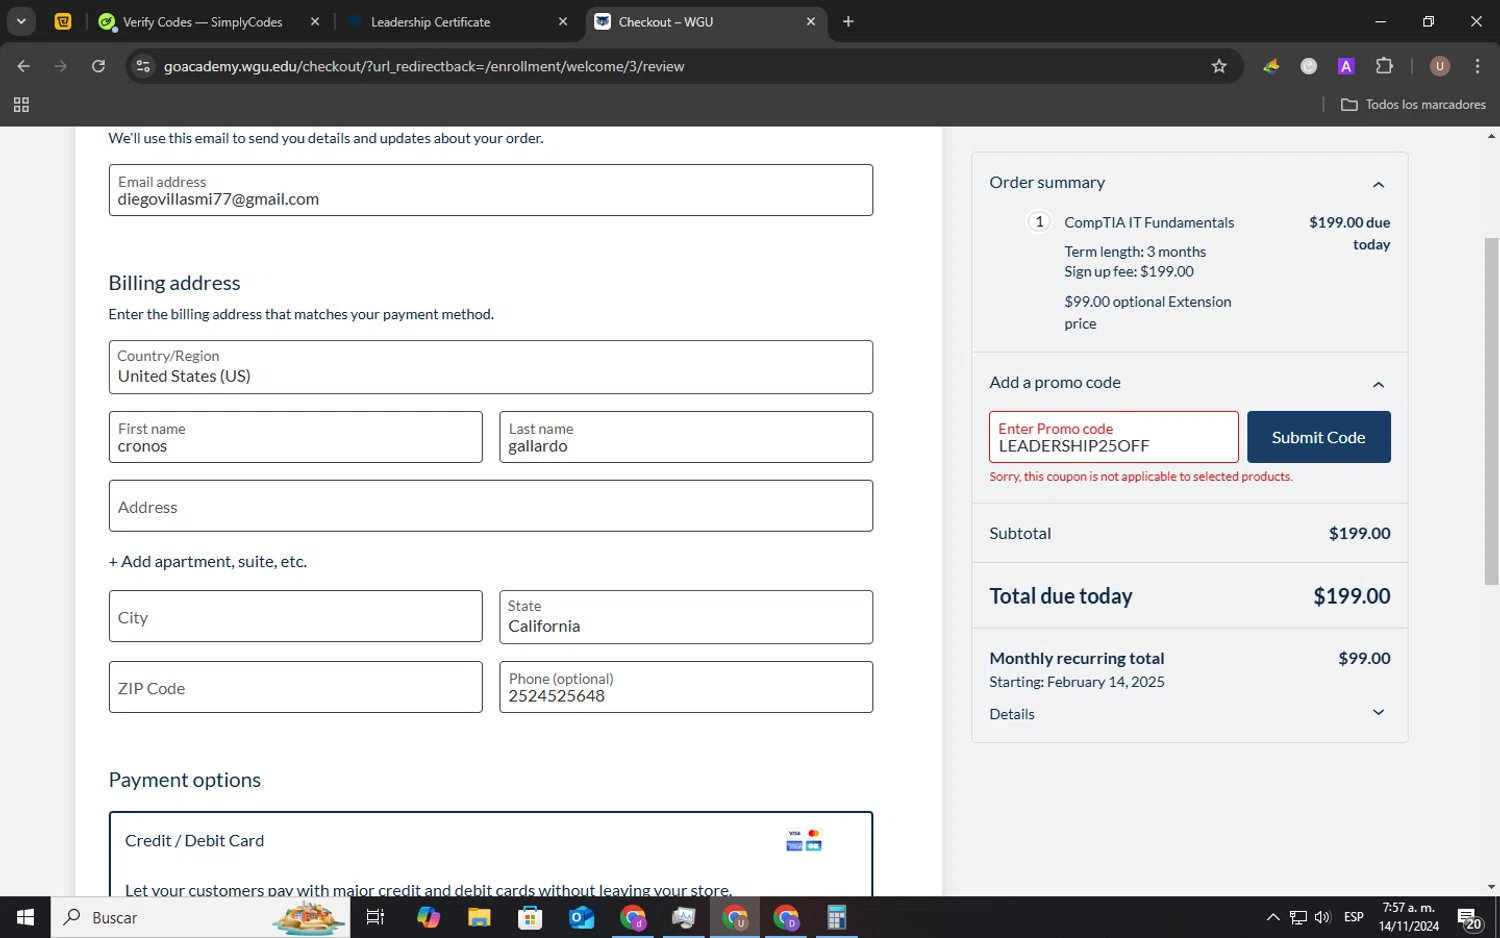
Task: Open the Windows Start menu
Action: tap(25, 917)
